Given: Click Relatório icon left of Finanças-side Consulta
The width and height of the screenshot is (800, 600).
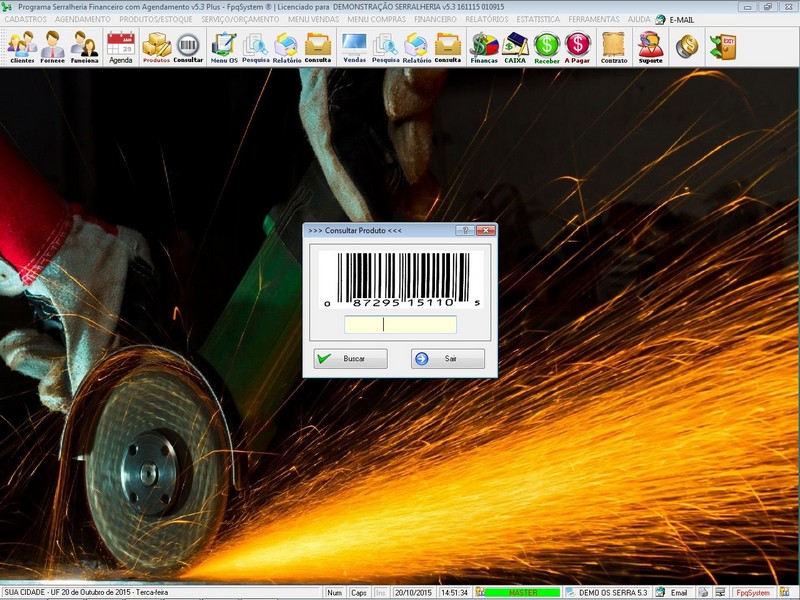Looking at the screenshot, I should click(x=416, y=47).
